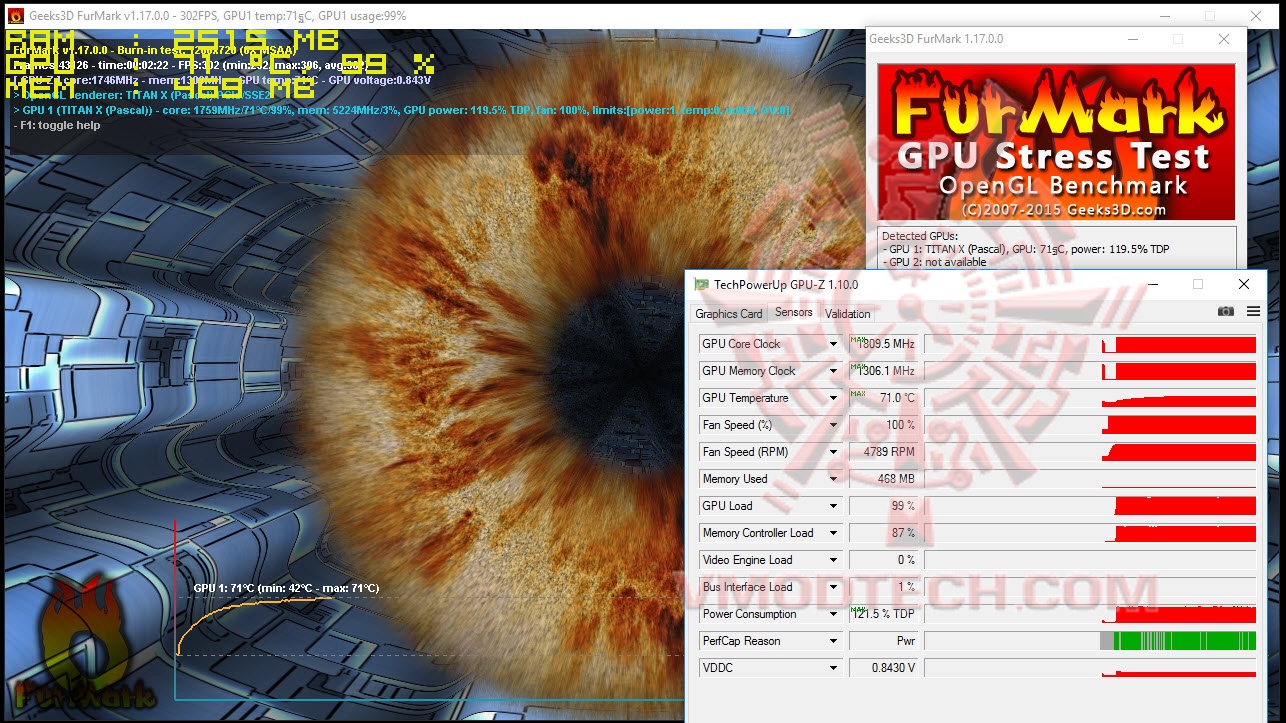Click the '100 %' fan speed value
The image size is (1286, 723).
(x=883, y=425)
